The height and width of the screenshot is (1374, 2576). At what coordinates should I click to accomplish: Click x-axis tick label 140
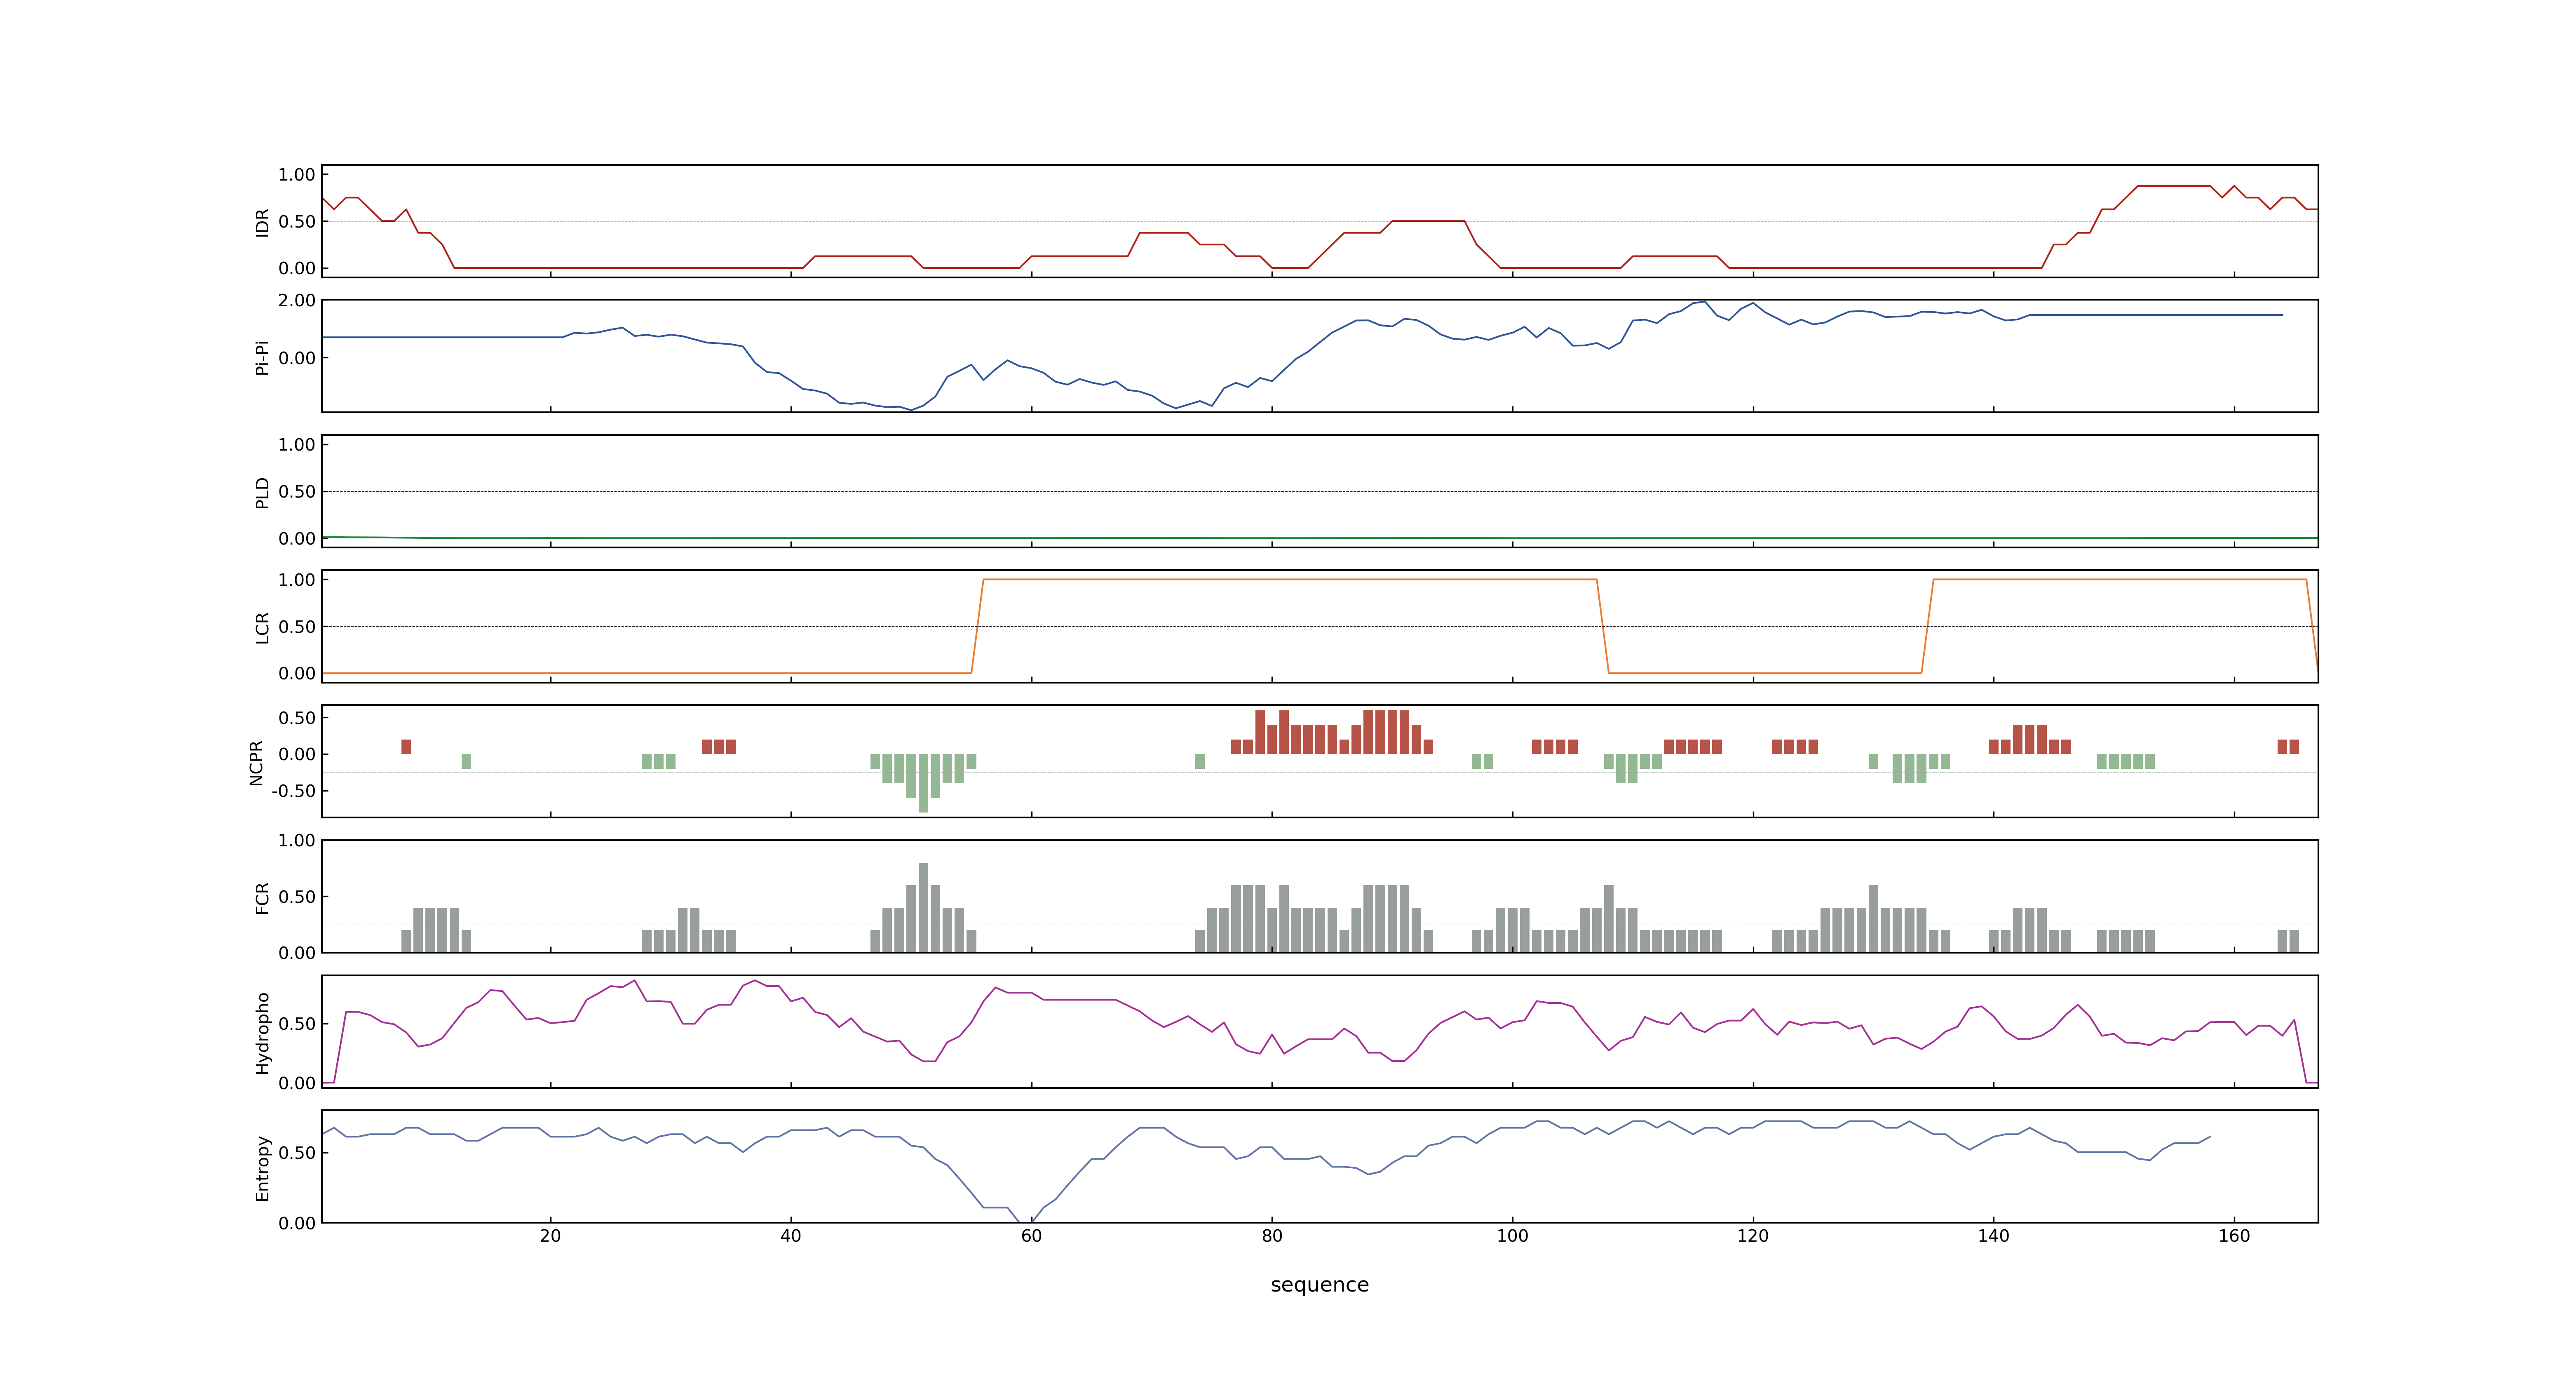1993,1236
